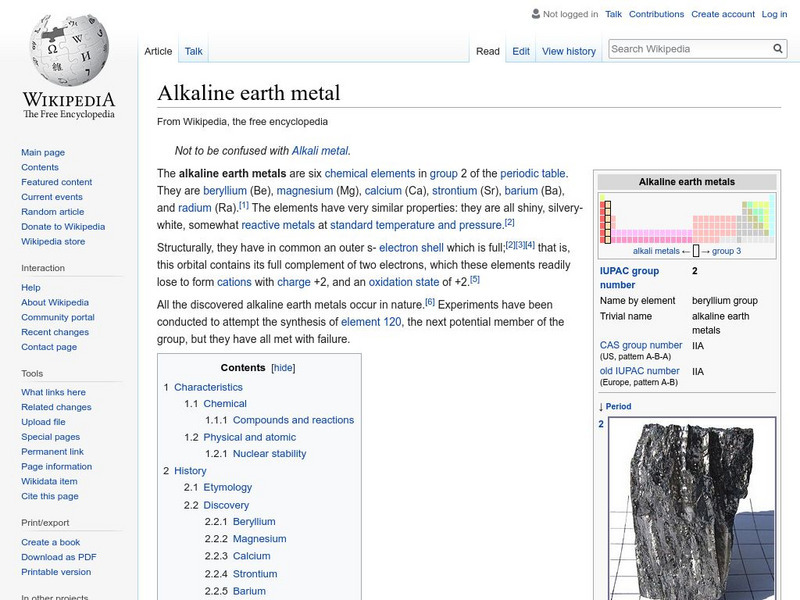Hide the Contents table

pos(284,368)
